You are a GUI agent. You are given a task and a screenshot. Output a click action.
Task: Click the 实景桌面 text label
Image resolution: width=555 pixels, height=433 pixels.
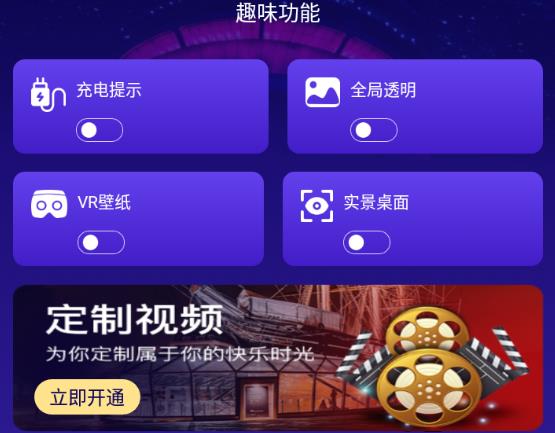[x=376, y=202]
